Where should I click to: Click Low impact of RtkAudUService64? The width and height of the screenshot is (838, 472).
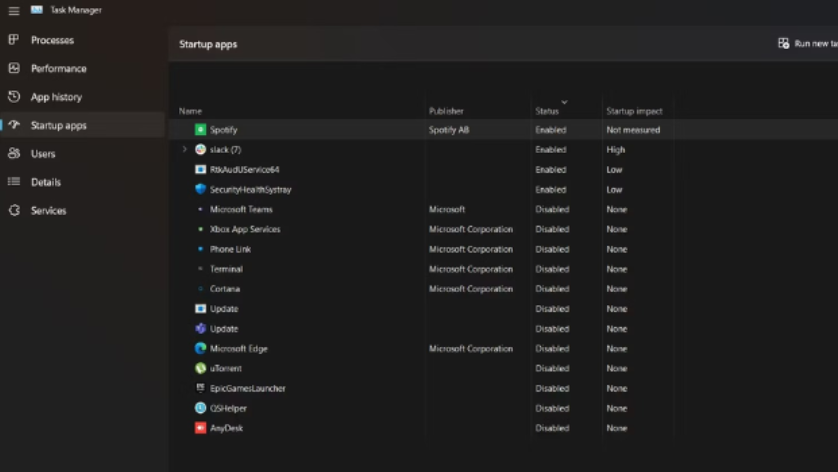(614, 169)
